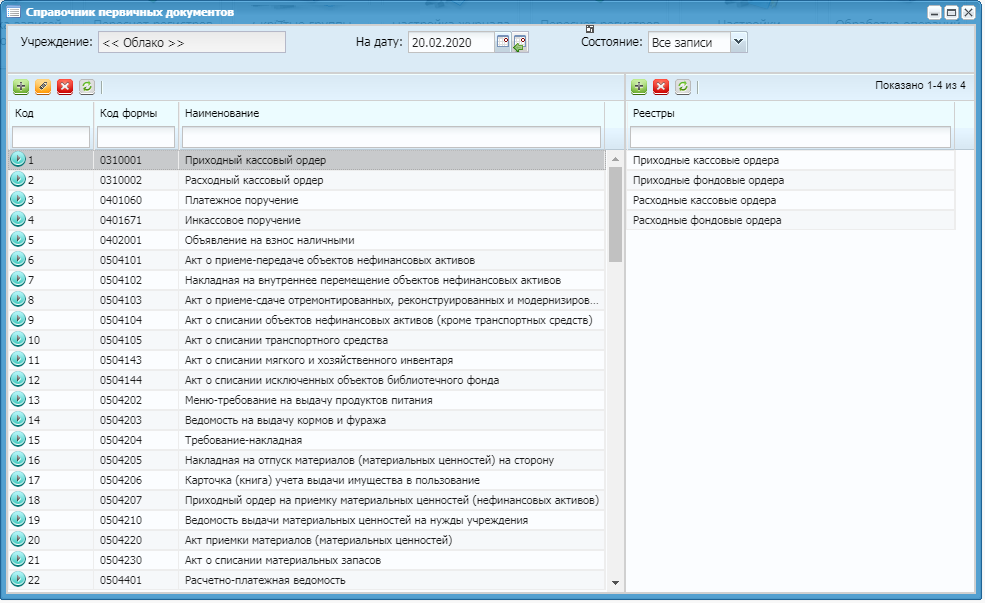Screen dimensions: 985x603
Task: Click the round icon in row 8
Action: [18, 300]
